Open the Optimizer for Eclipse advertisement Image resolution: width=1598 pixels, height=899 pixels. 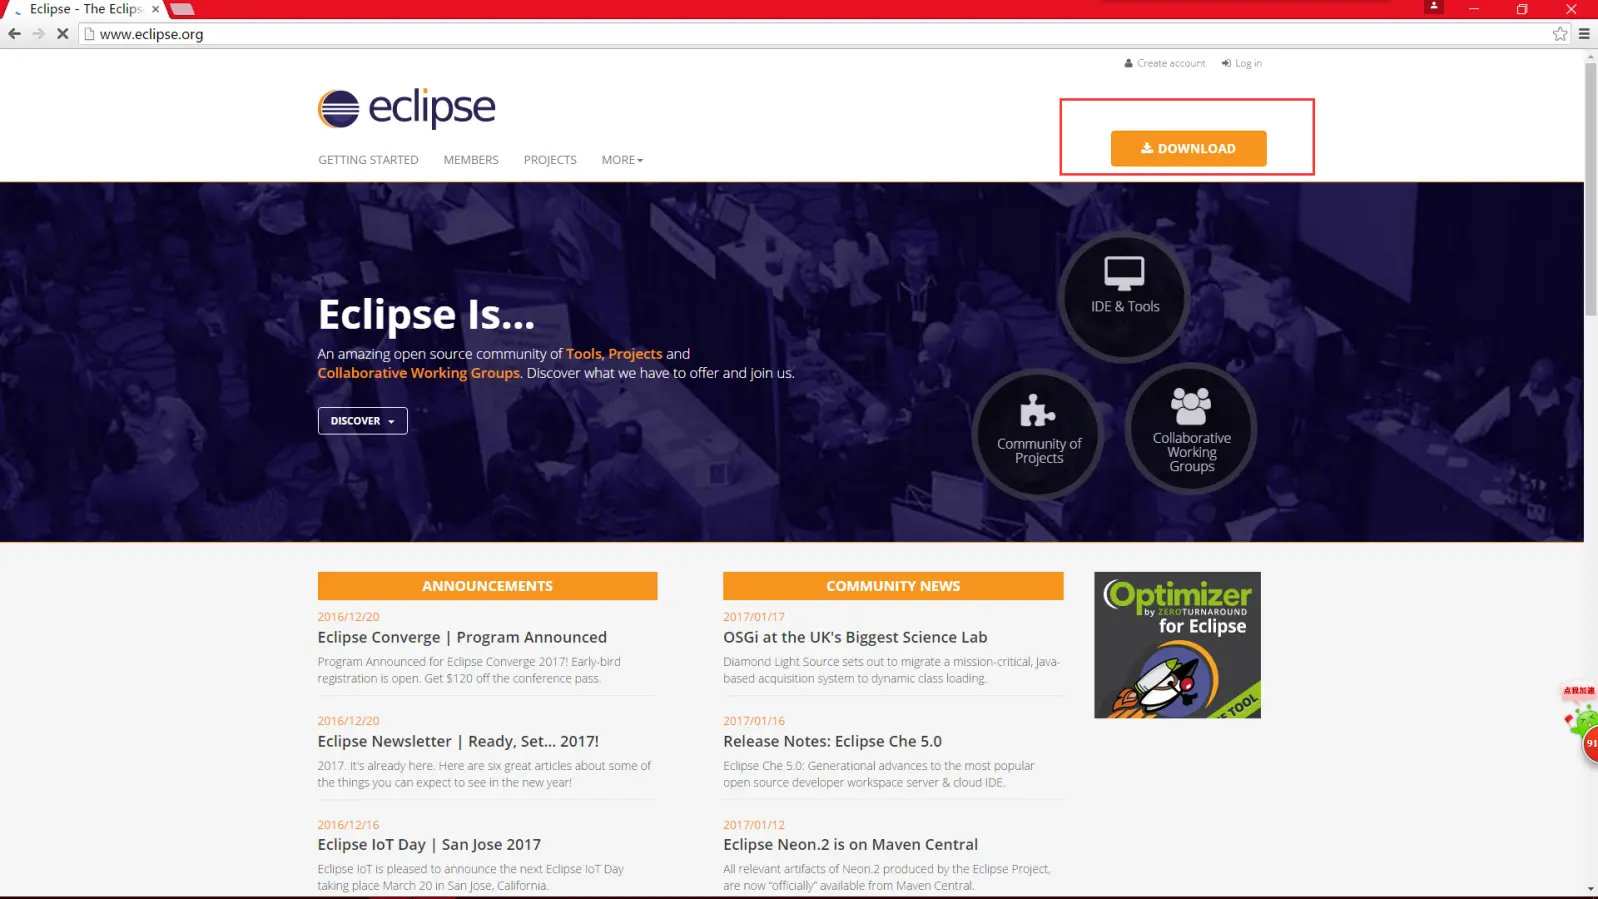click(x=1177, y=645)
